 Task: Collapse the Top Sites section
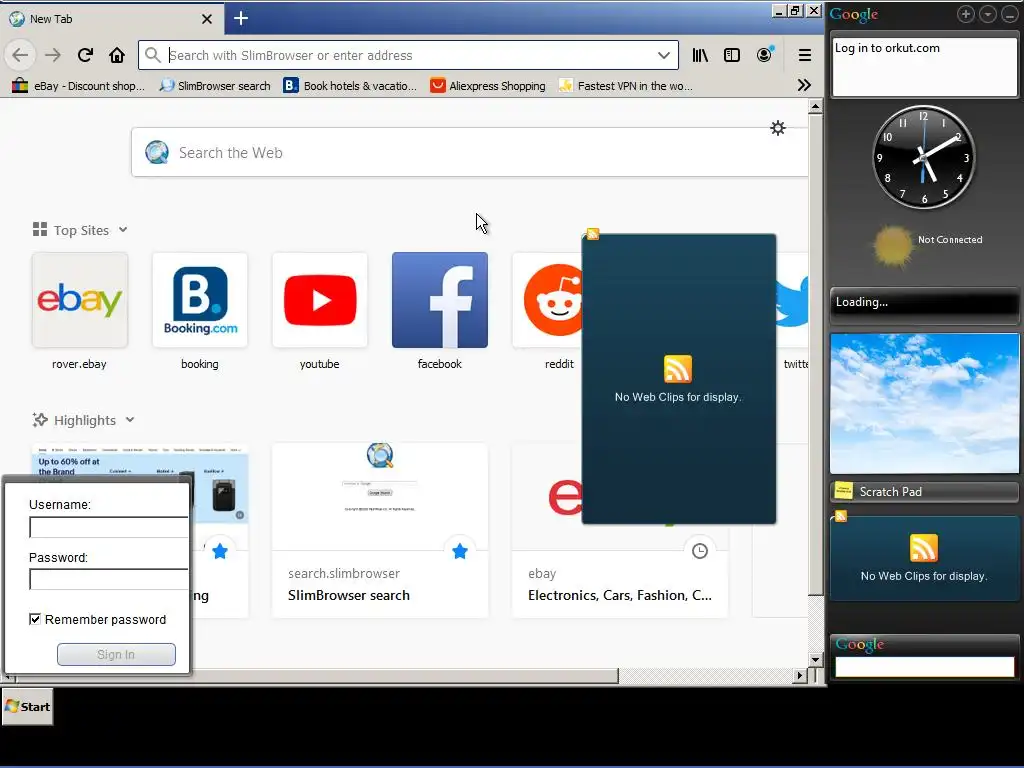[123, 230]
